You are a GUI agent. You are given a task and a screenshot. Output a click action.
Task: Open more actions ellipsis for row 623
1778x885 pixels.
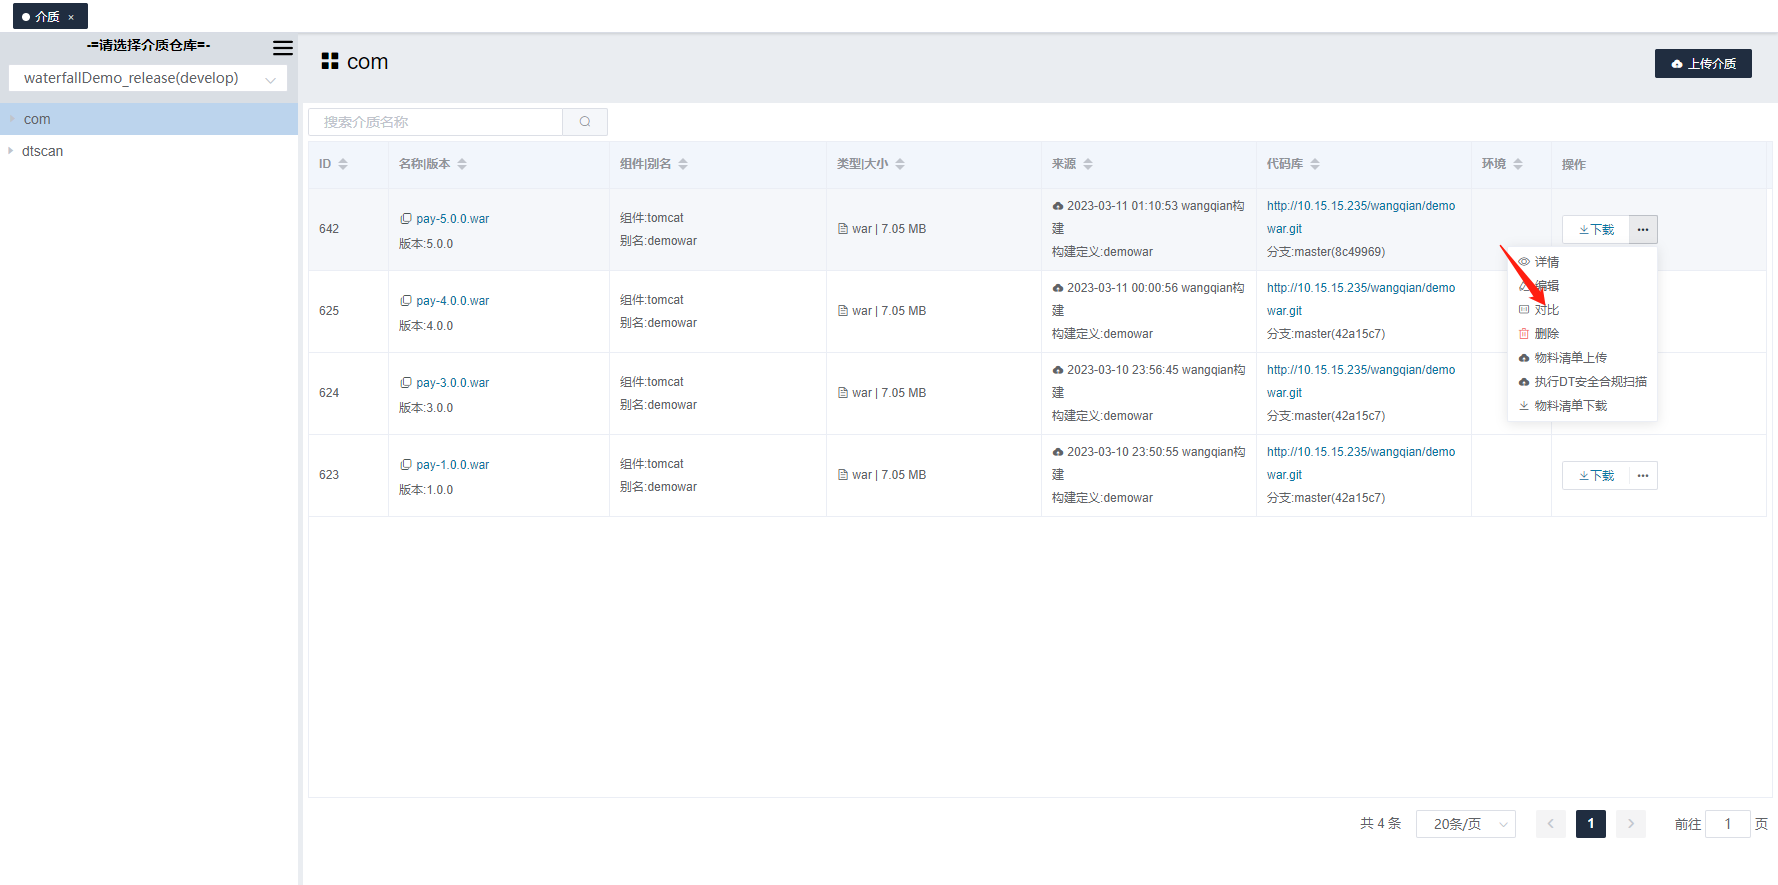tap(1643, 476)
